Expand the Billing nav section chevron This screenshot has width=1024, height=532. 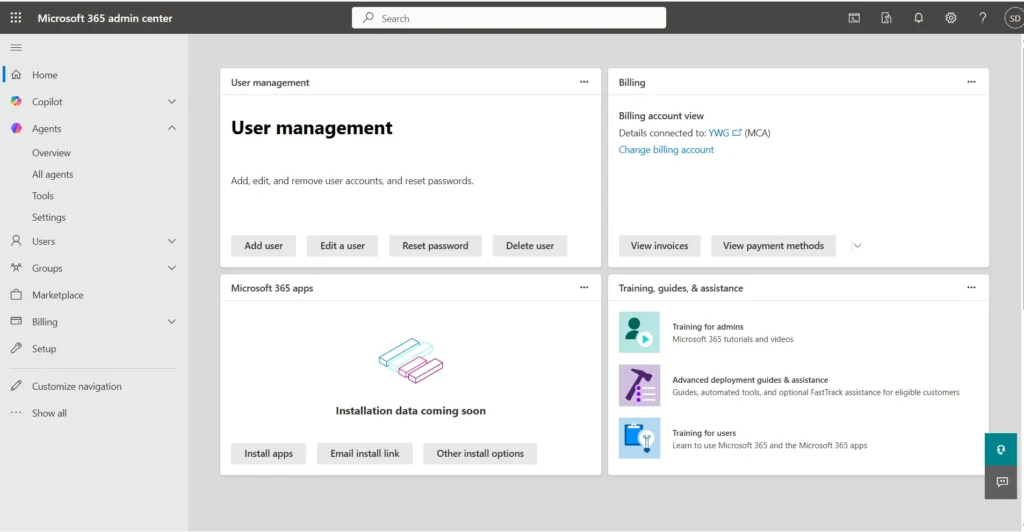(x=172, y=322)
